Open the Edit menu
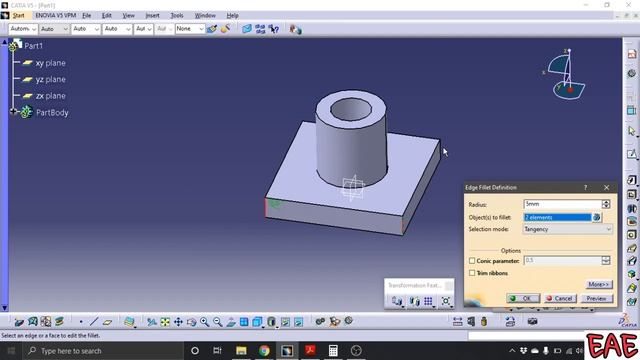The width and height of the screenshot is (640, 360). click(107, 16)
